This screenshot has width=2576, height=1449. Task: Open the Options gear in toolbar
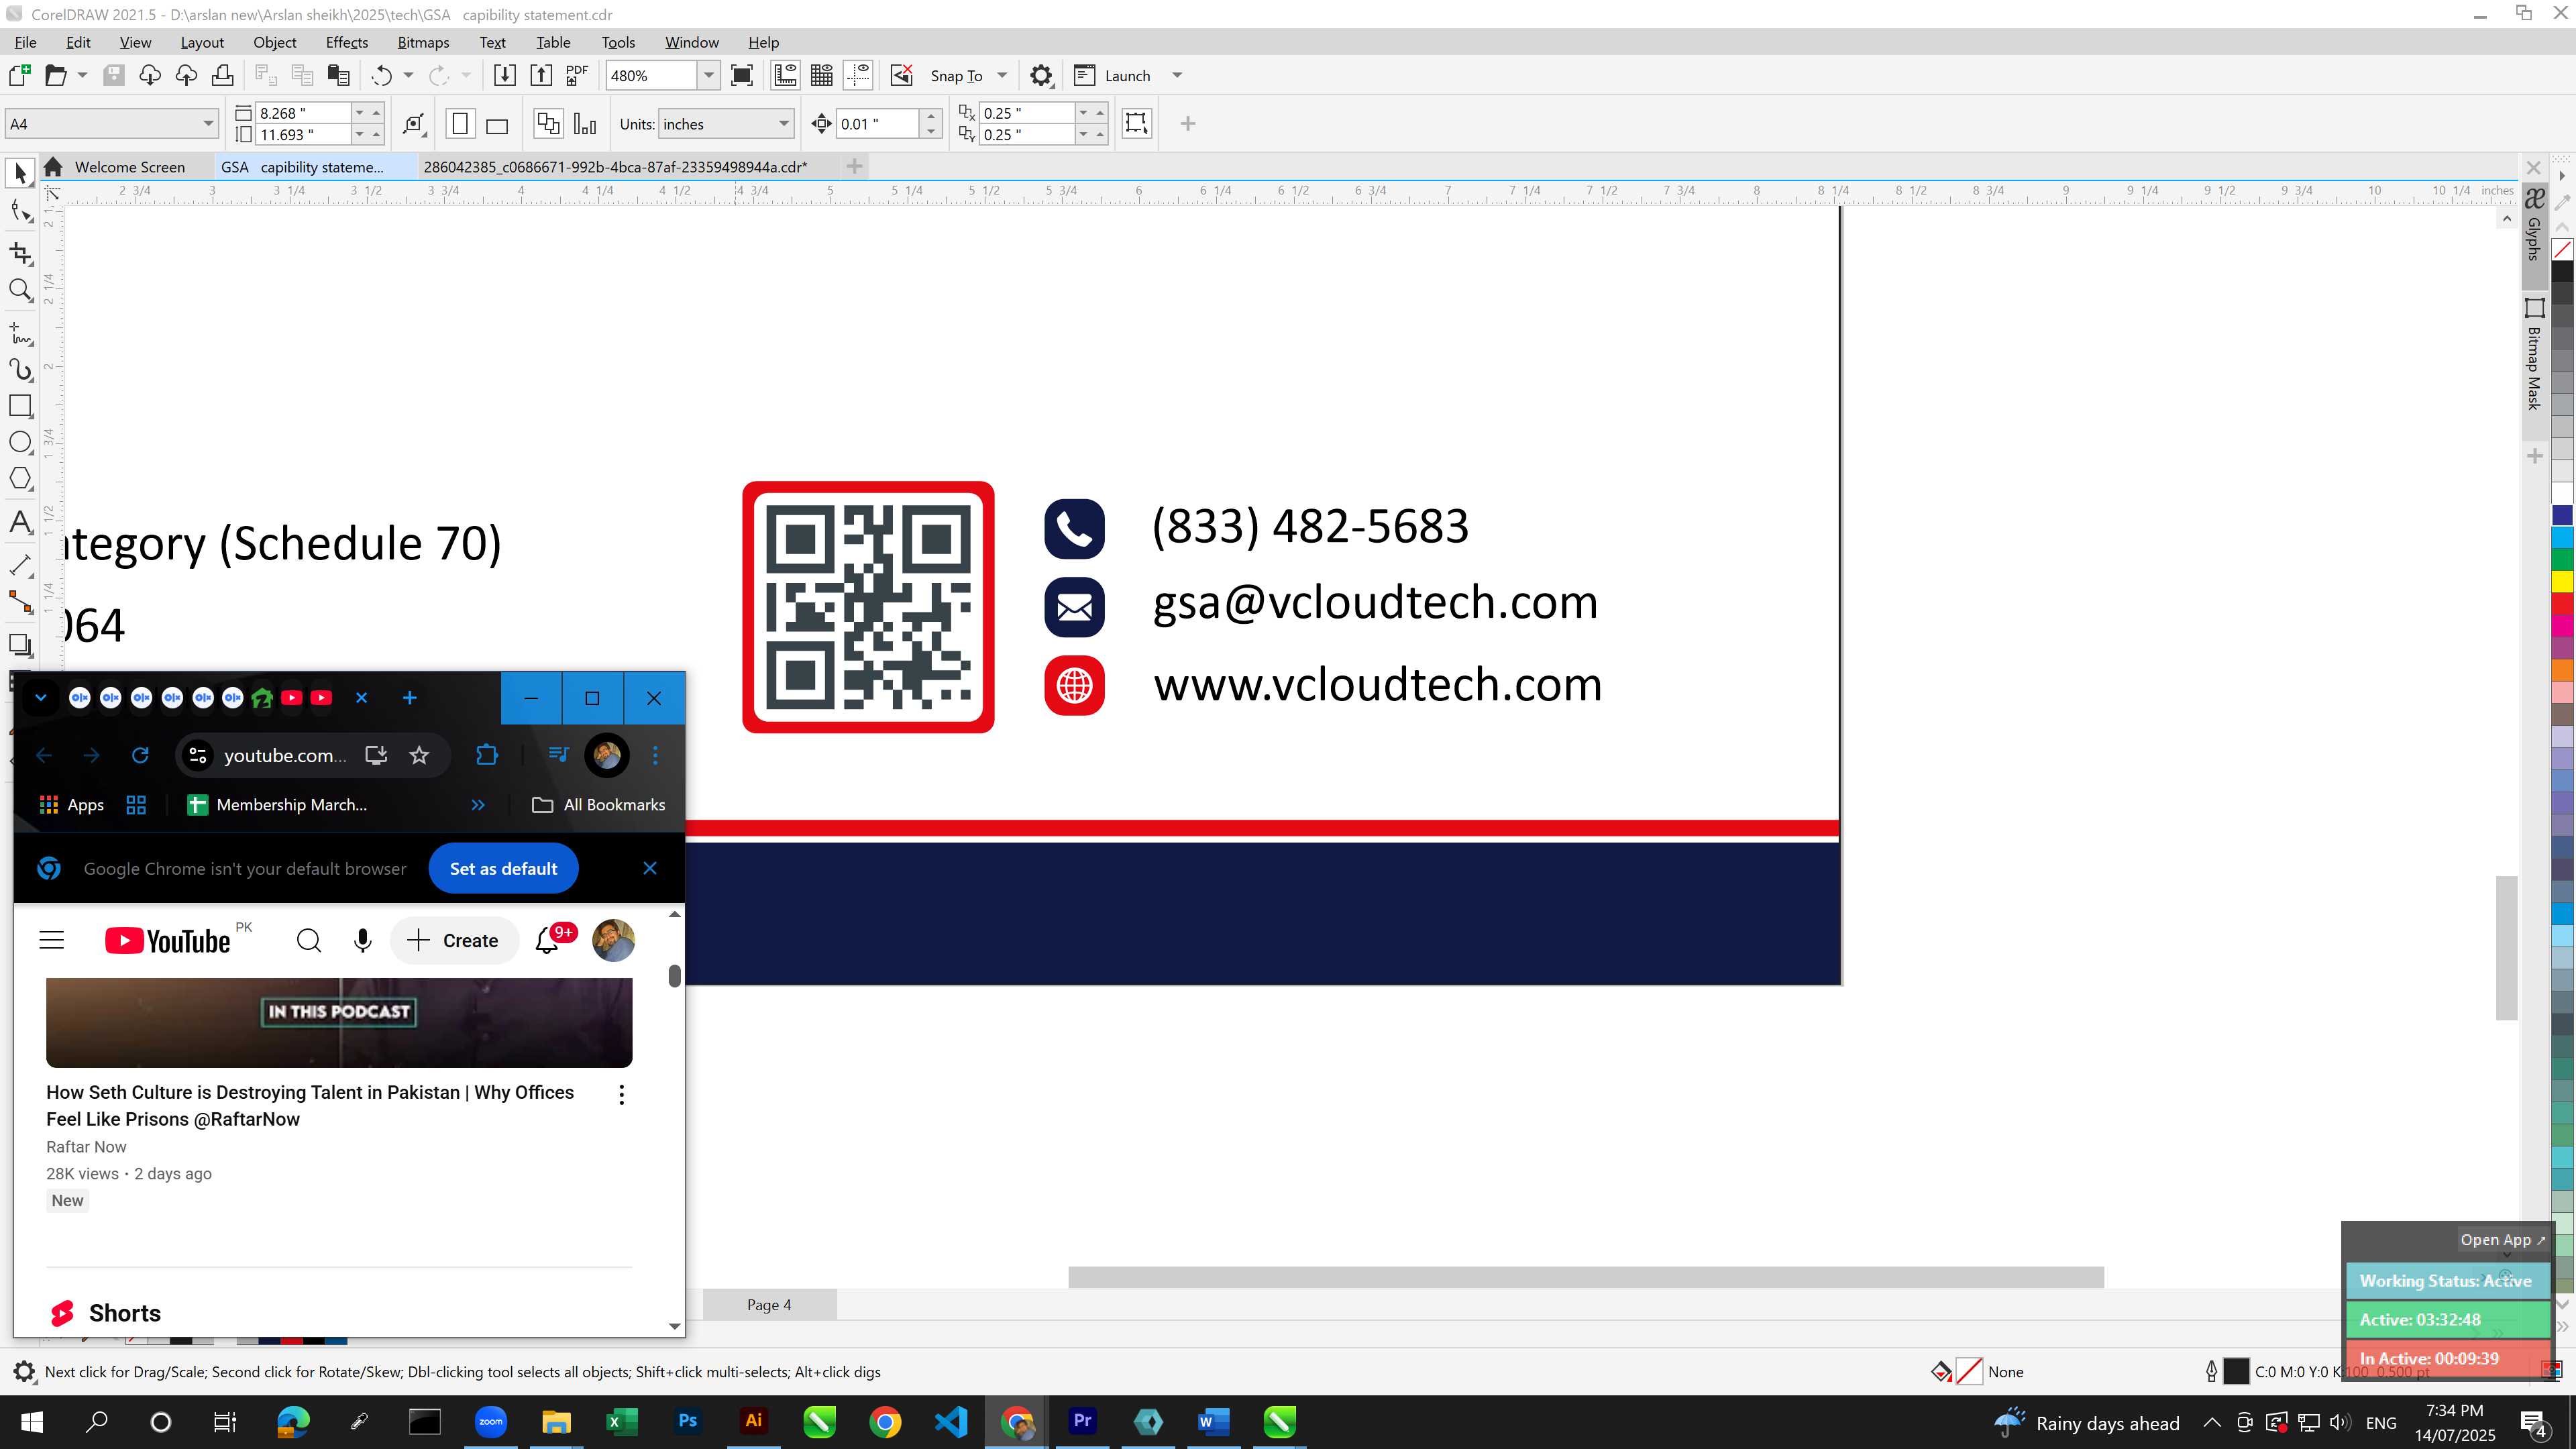1041,75
